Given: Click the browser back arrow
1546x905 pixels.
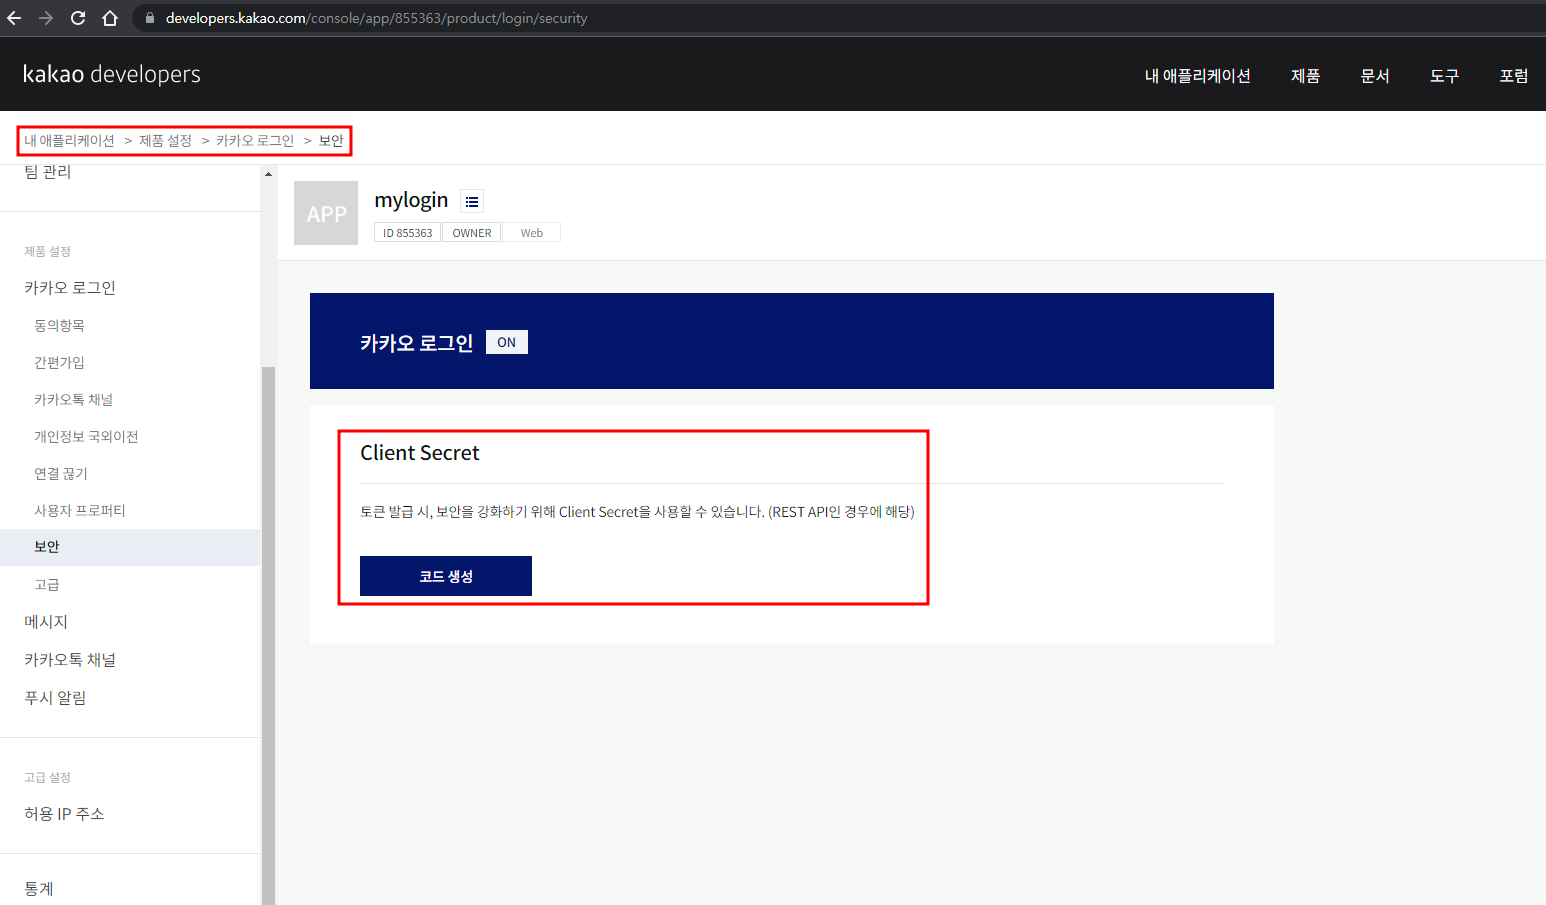Looking at the screenshot, I should pyautogui.click(x=14, y=18).
